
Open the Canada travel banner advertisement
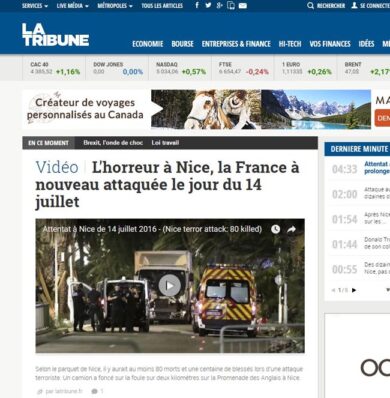coord(206,109)
